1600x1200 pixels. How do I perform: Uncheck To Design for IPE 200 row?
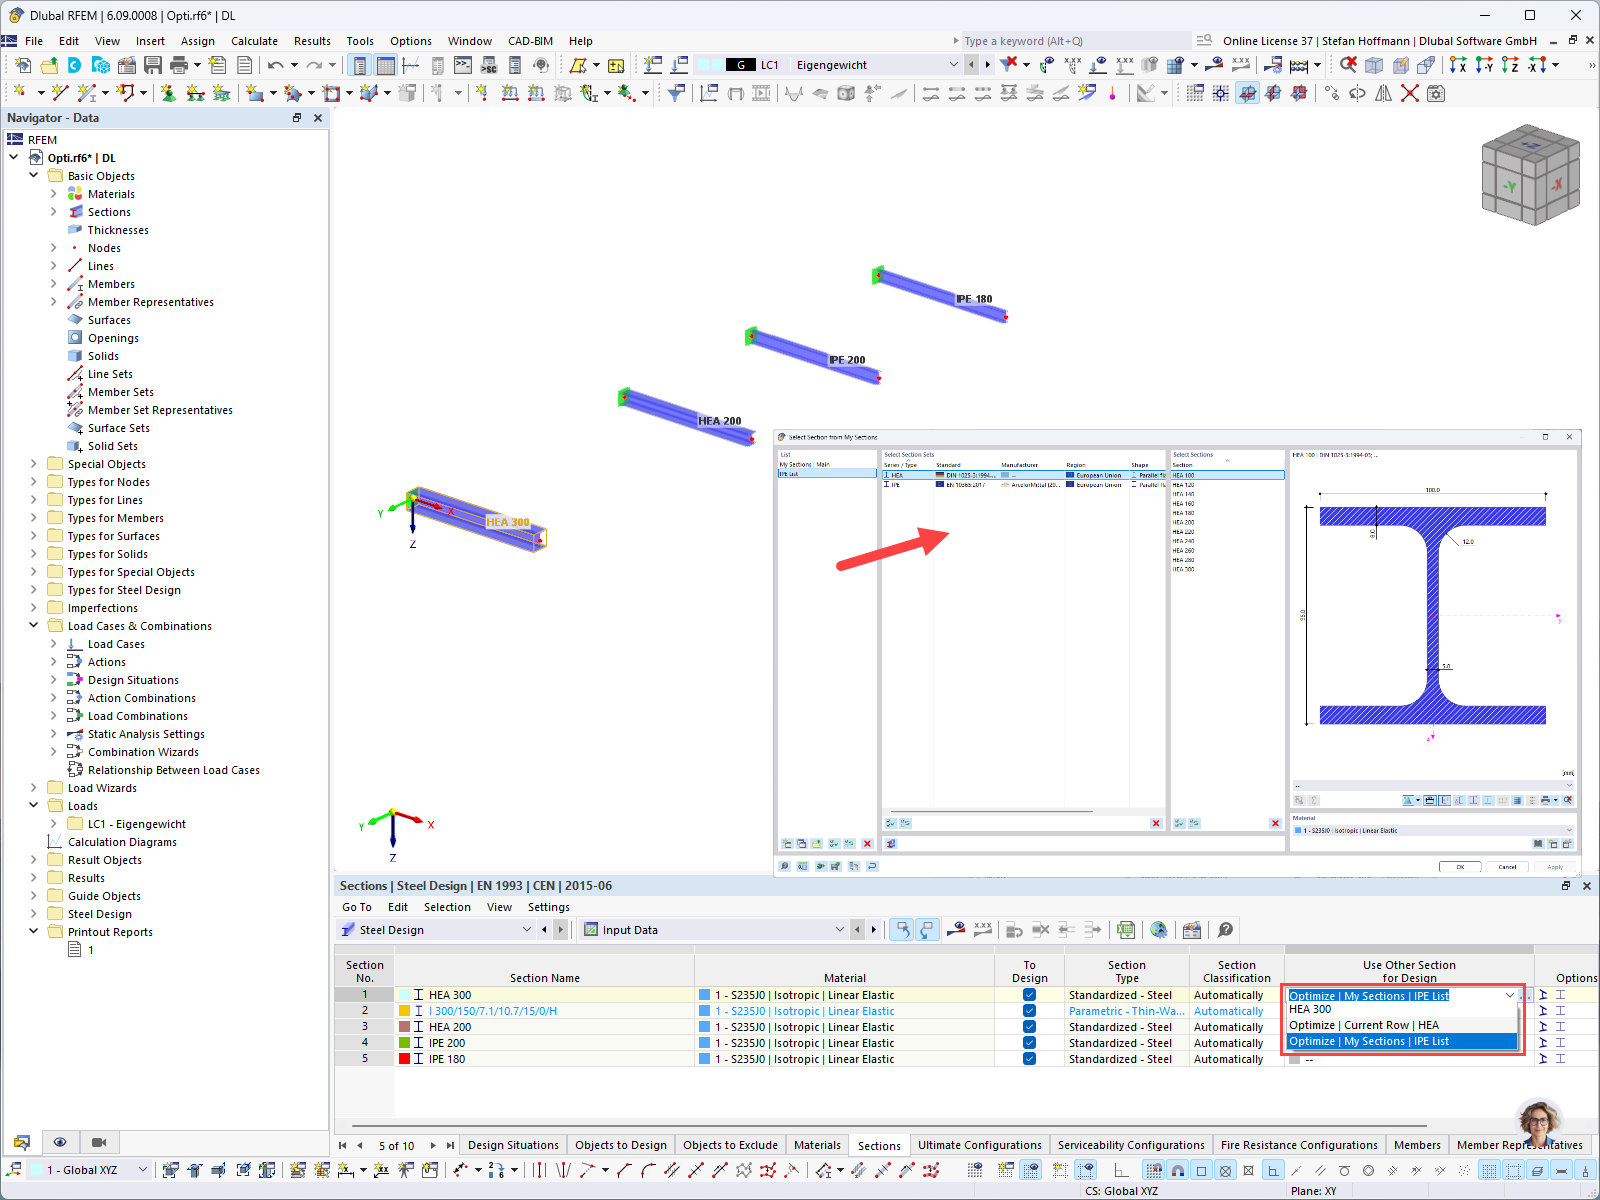pos(1029,1043)
